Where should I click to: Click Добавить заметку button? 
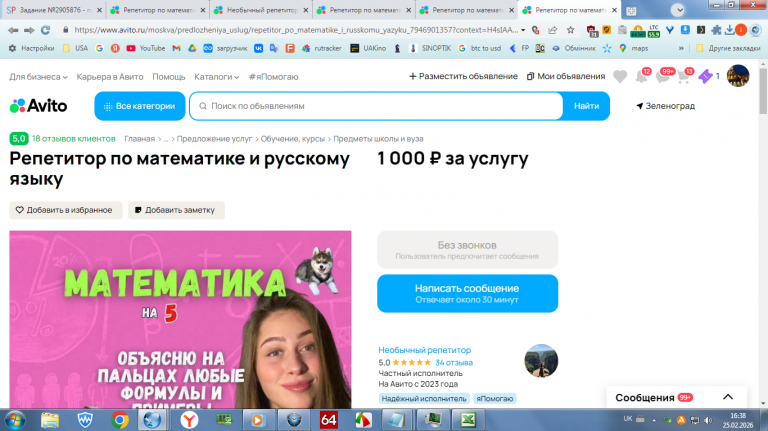[176, 210]
